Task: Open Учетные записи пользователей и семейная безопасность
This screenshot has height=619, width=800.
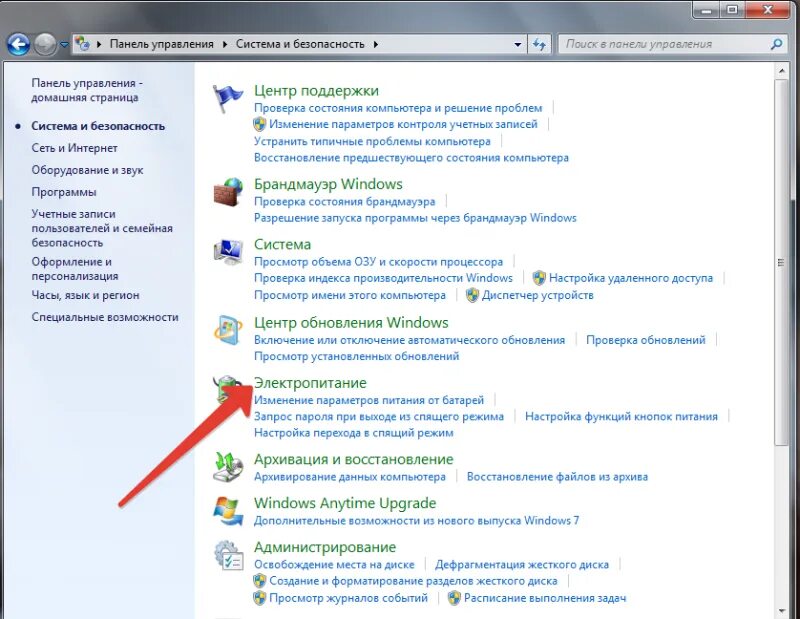Action: (102, 228)
